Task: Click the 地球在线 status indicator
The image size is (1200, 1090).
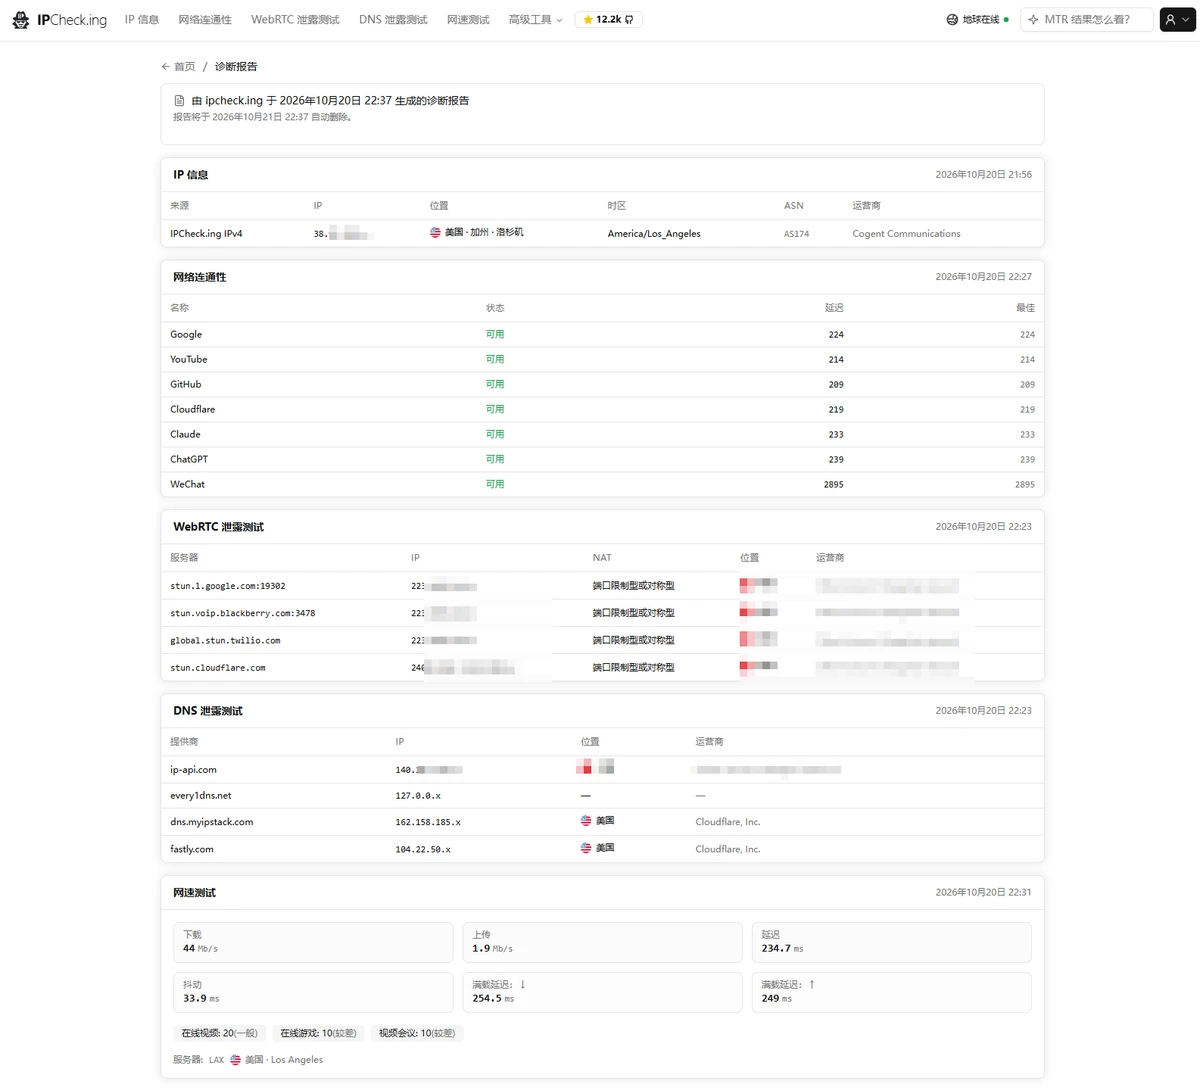Action: [x=977, y=20]
